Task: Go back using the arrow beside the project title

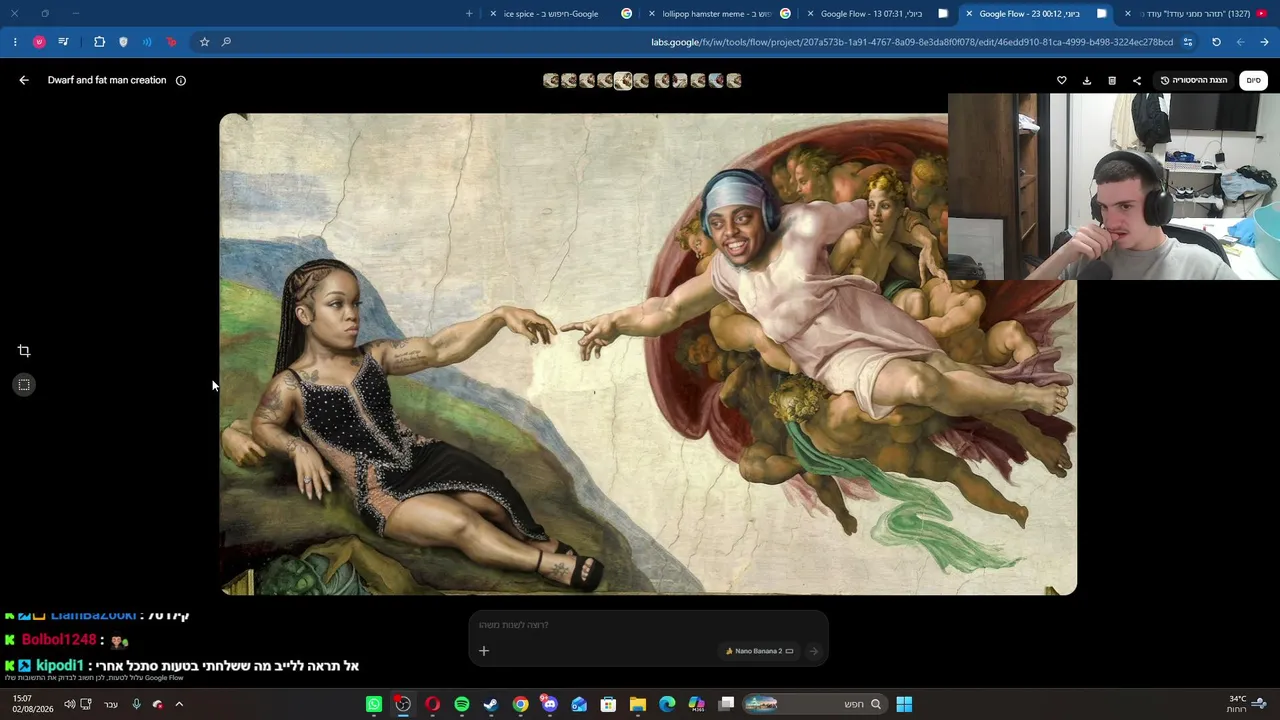Action: click(24, 80)
